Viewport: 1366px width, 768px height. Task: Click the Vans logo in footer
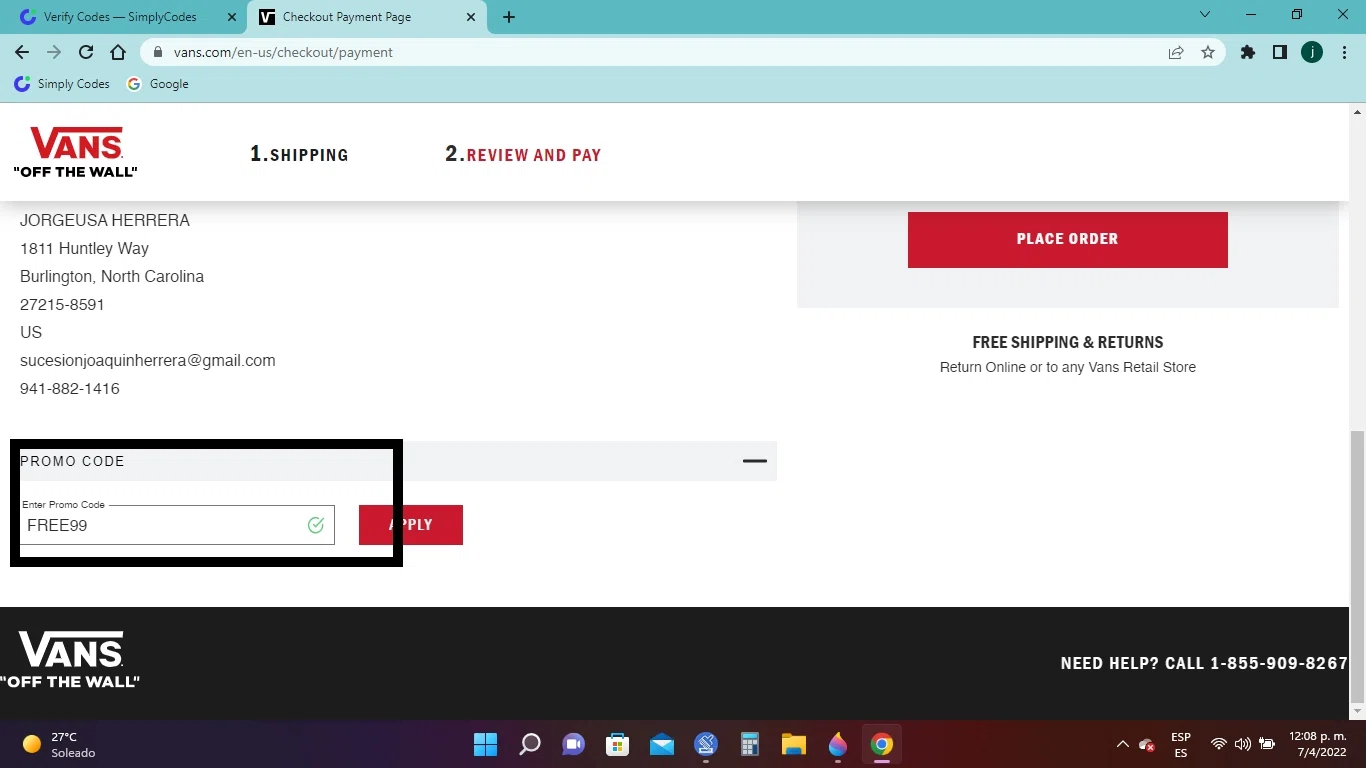click(70, 659)
